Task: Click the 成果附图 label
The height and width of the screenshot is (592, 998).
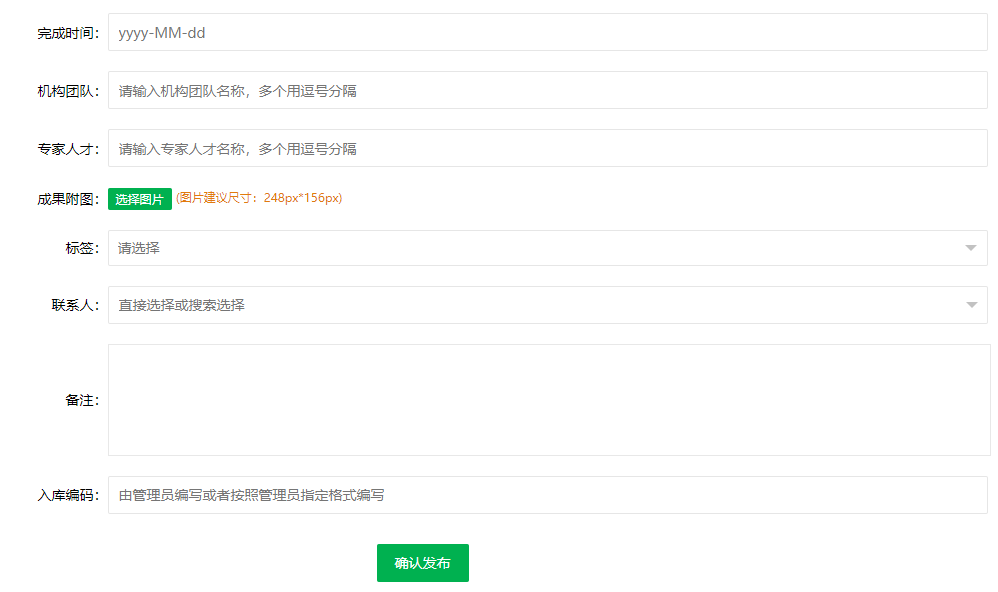Action: 68,199
